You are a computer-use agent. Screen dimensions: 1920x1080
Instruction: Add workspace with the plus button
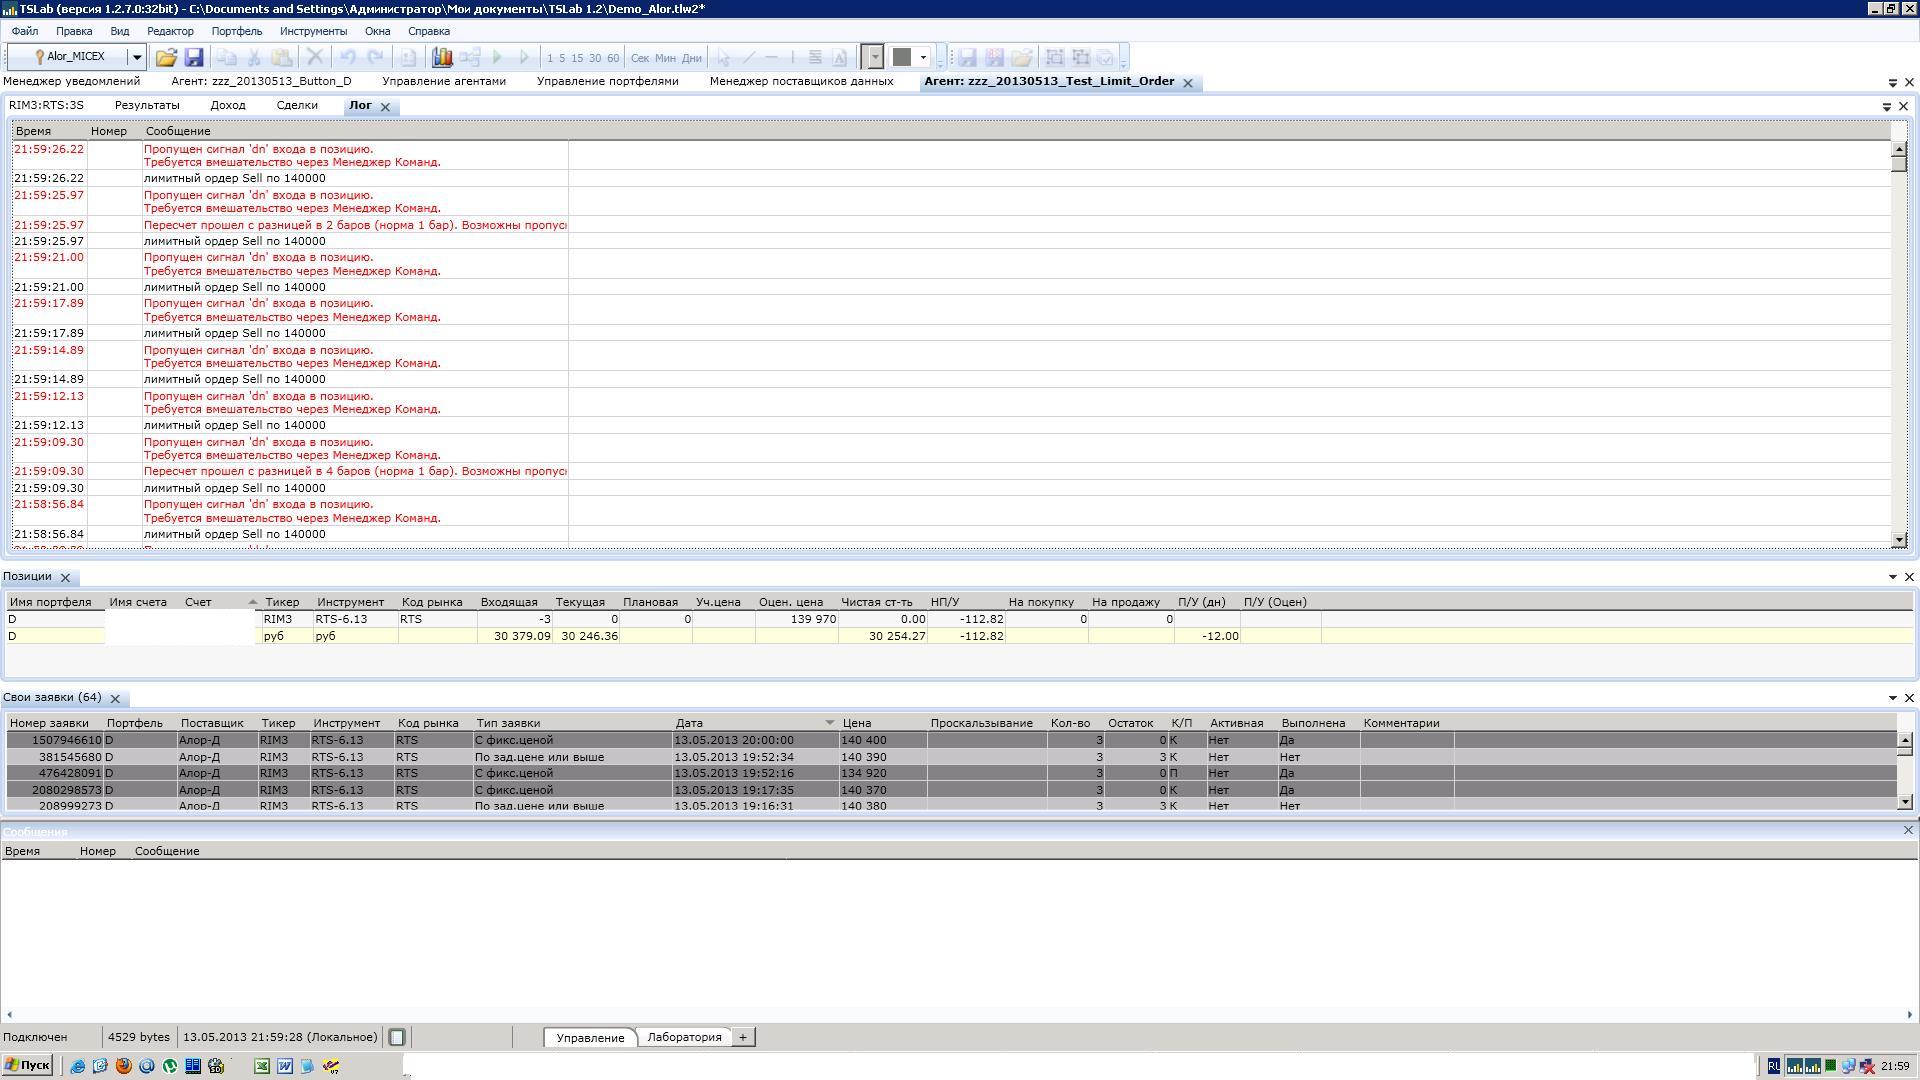pyautogui.click(x=743, y=1037)
